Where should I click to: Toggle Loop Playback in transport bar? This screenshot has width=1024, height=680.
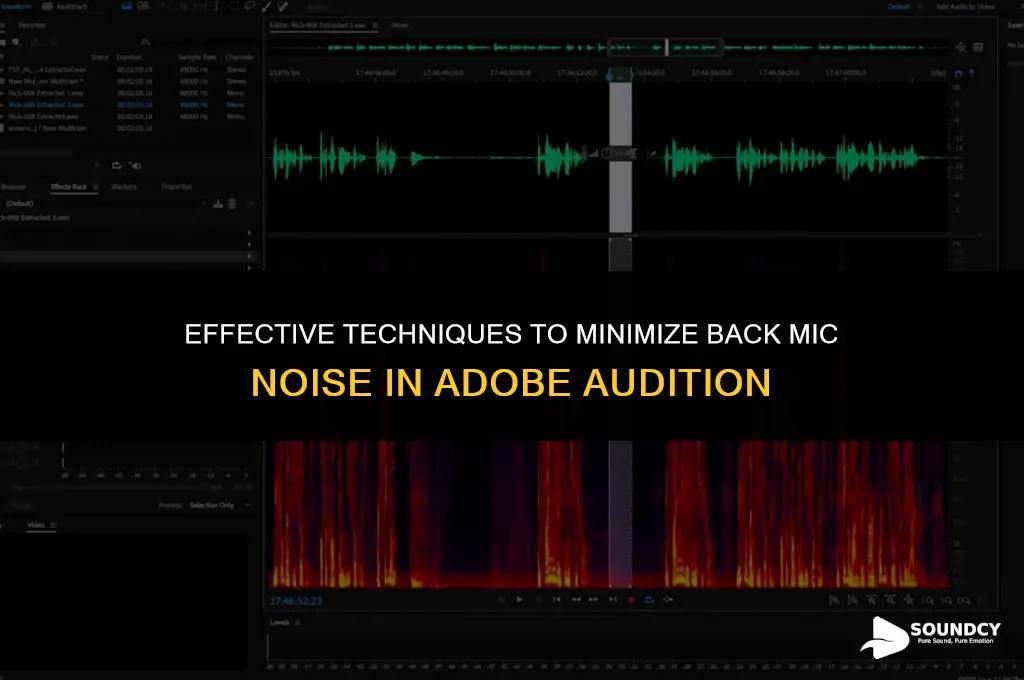tap(649, 600)
